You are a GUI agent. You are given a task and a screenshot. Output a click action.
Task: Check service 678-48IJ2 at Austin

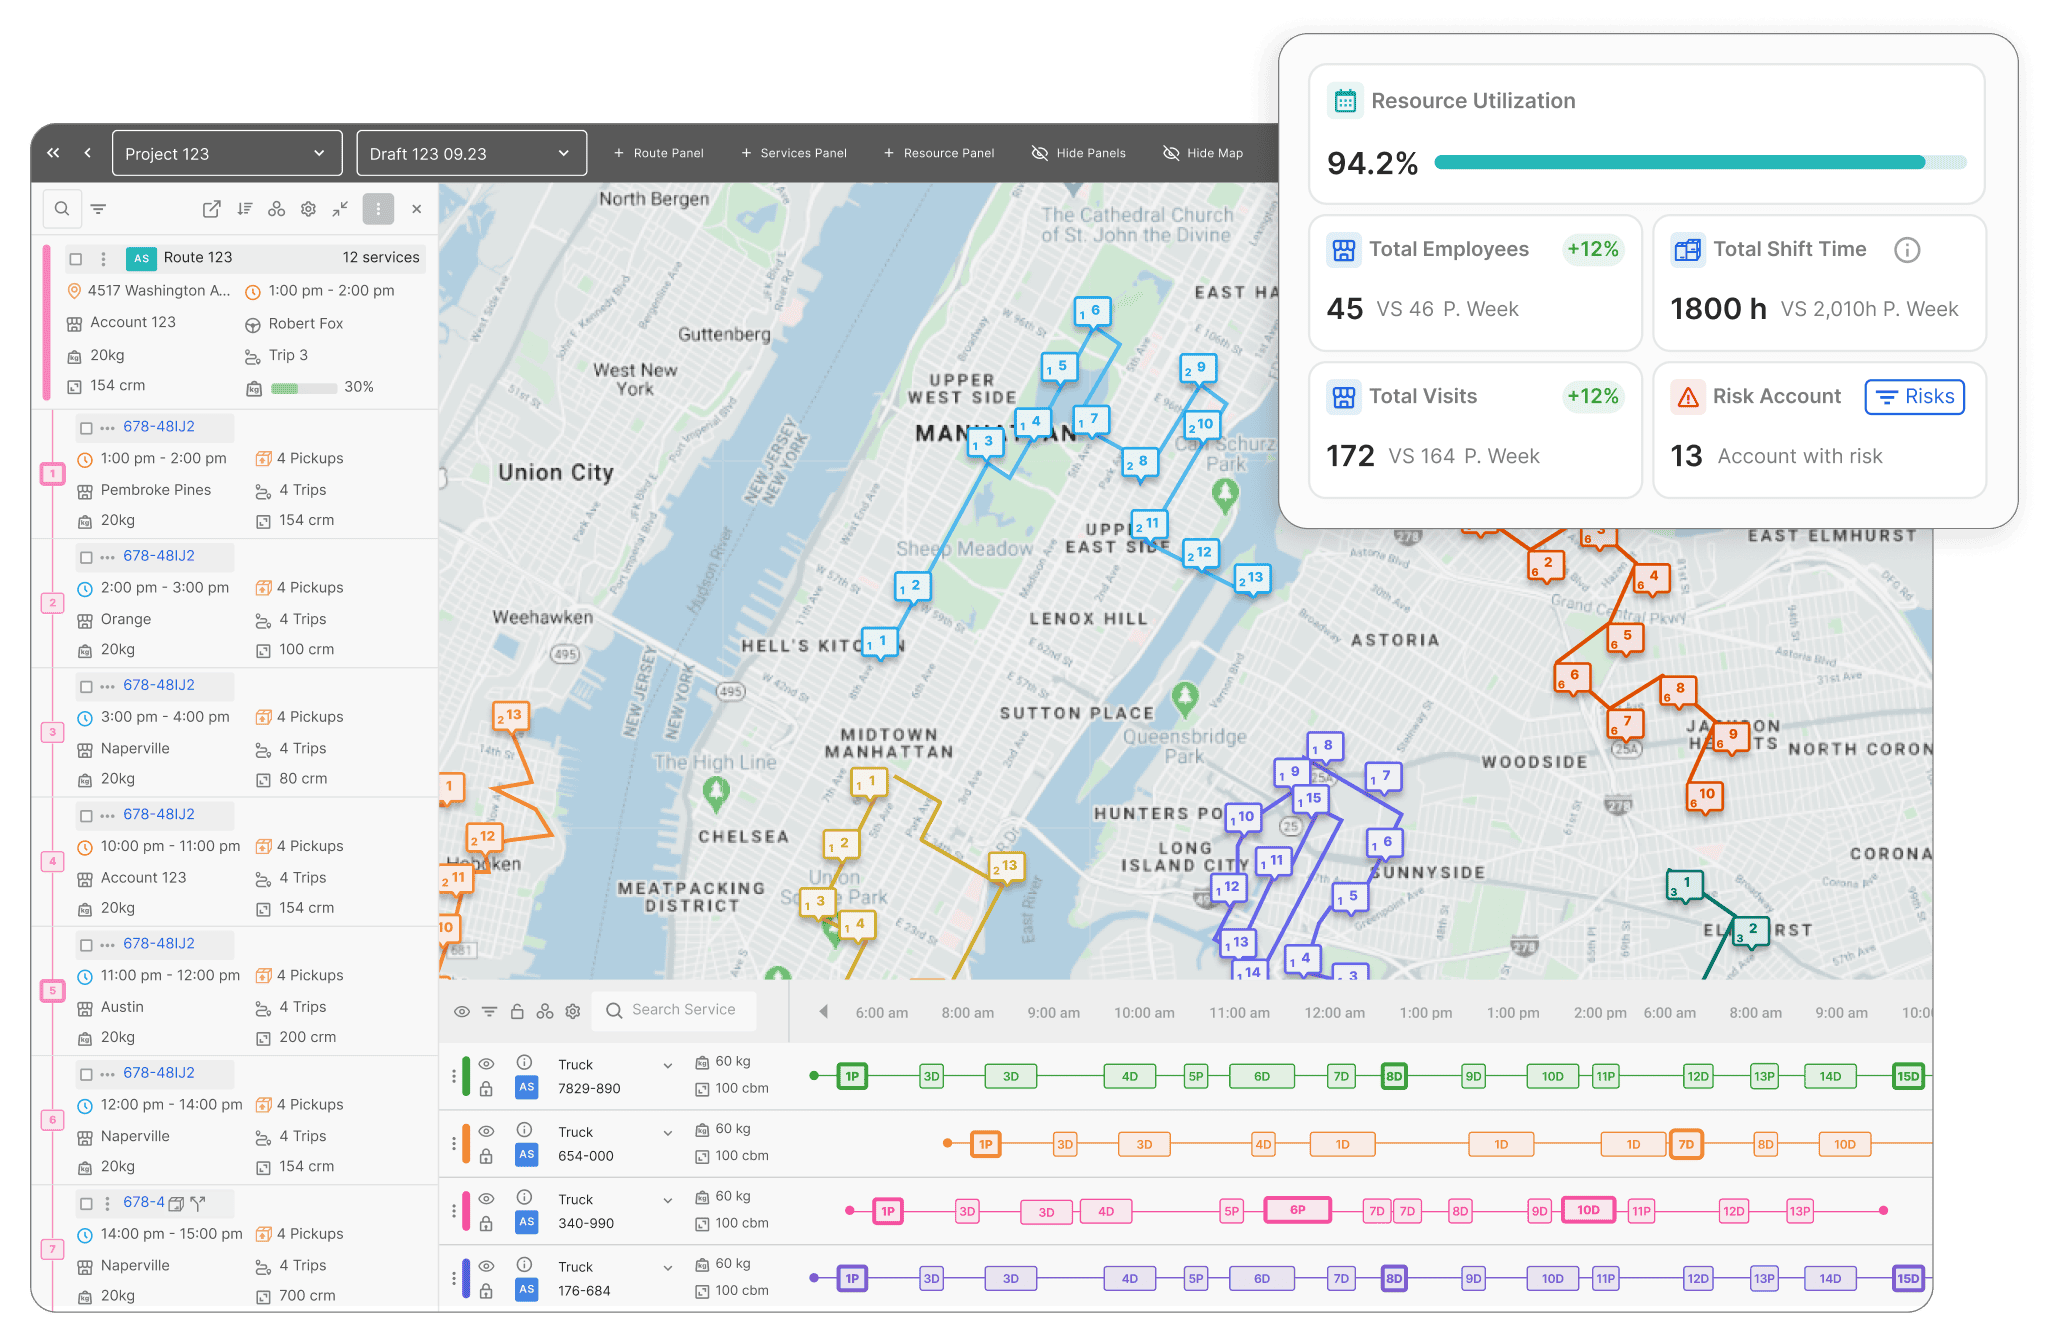(x=86, y=945)
